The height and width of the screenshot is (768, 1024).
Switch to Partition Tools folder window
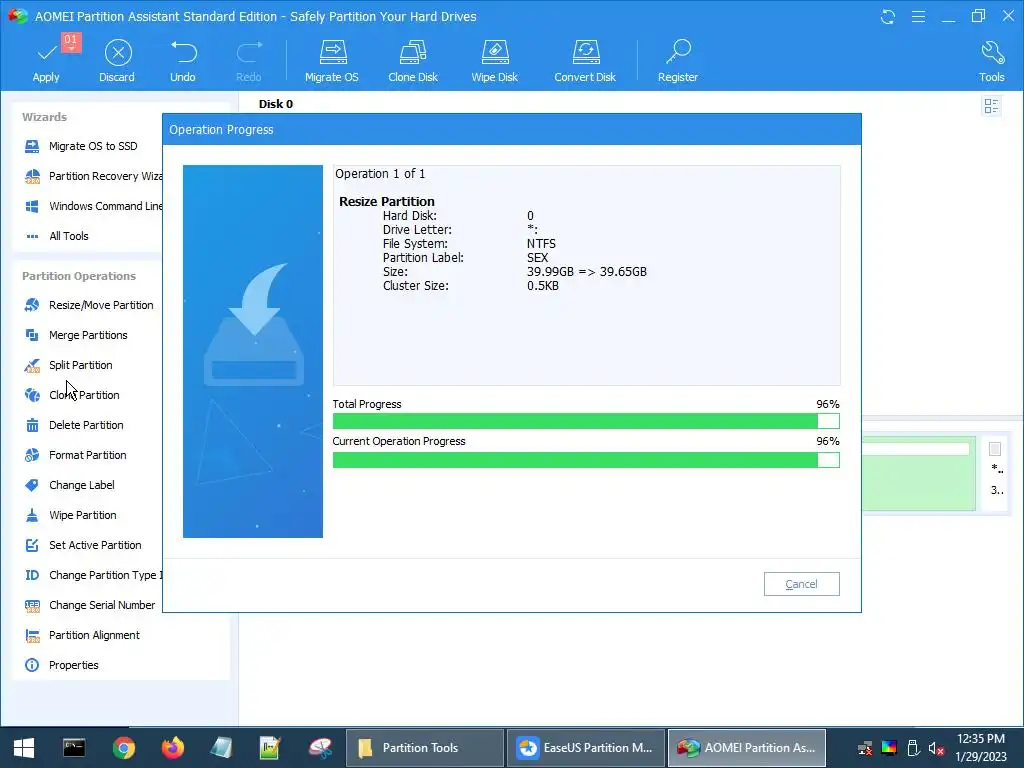coord(424,748)
